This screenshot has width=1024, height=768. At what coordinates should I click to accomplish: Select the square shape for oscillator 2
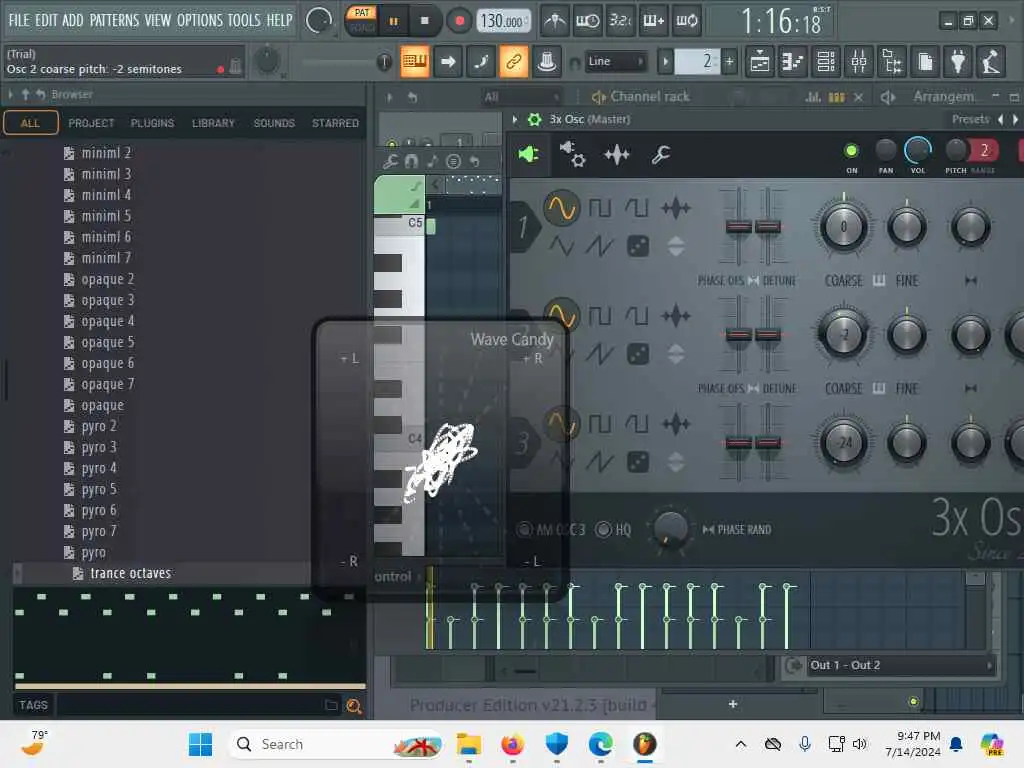pos(600,316)
